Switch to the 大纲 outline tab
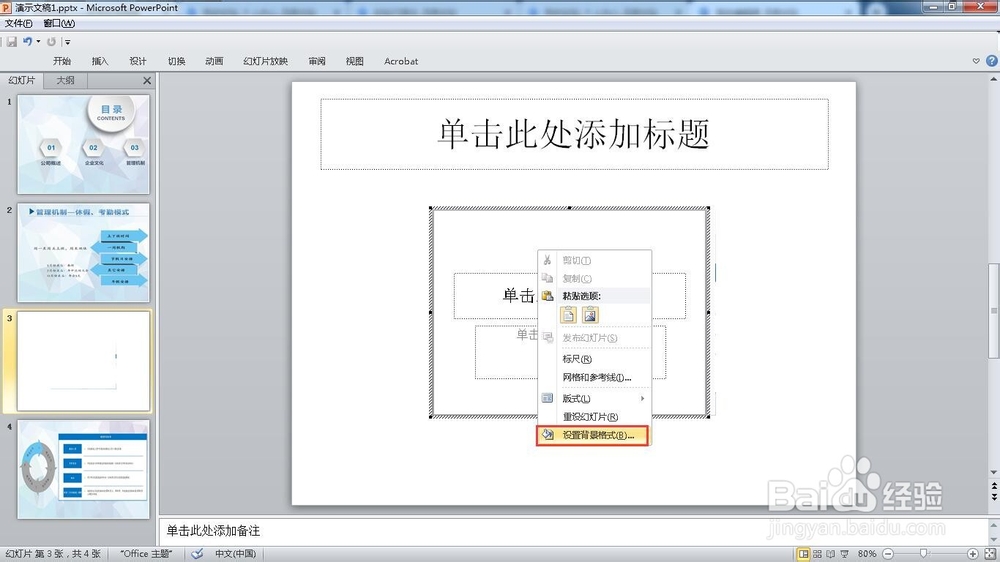Viewport: 1000px width, 562px height. pyautogui.click(x=65, y=80)
